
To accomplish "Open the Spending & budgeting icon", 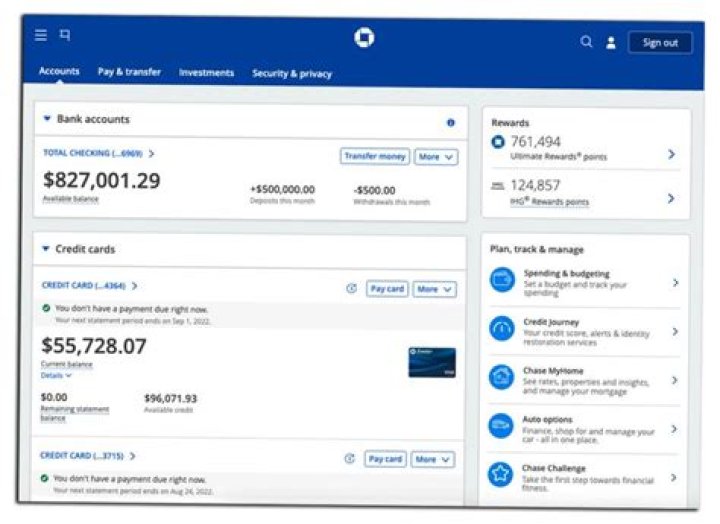I will (502, 280).
